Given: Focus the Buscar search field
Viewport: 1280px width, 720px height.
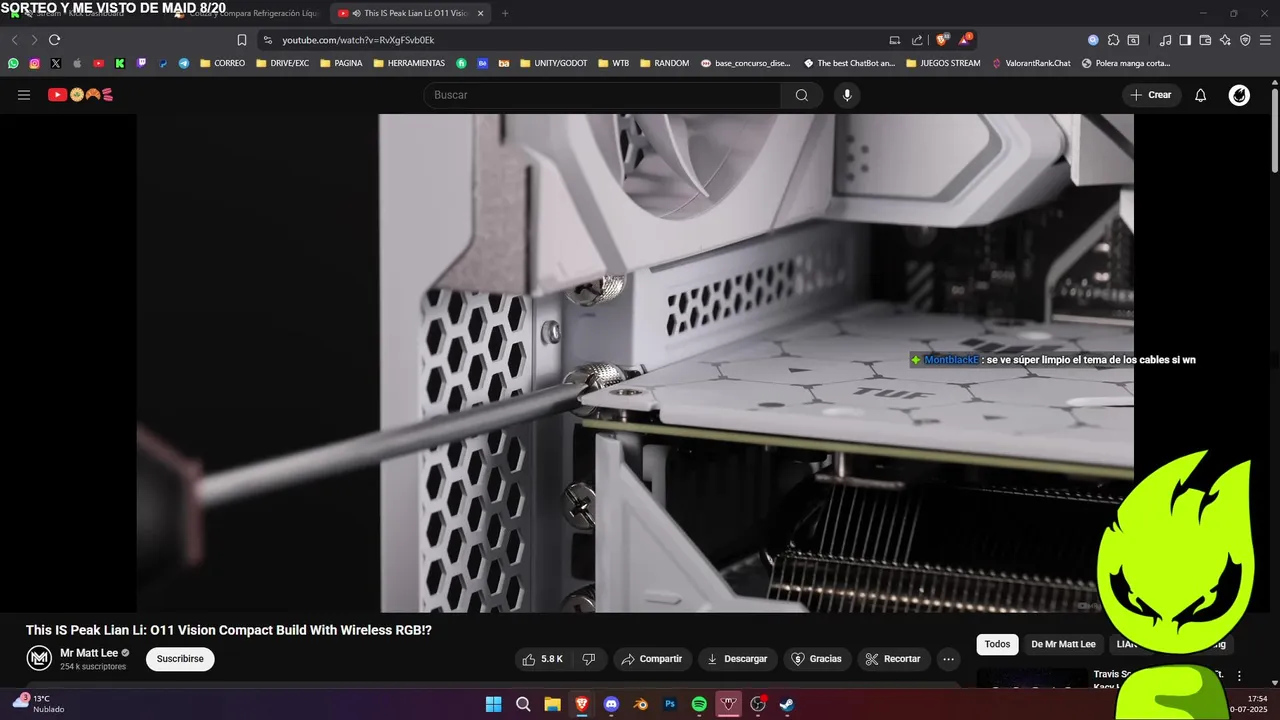Looking at the screenshot, I should 603,95.
